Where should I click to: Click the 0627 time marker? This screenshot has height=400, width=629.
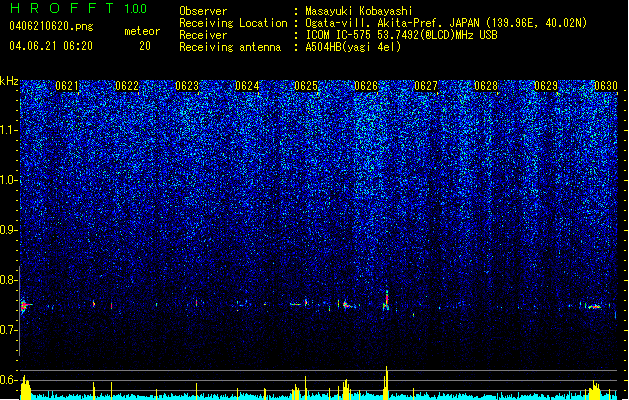426,86
